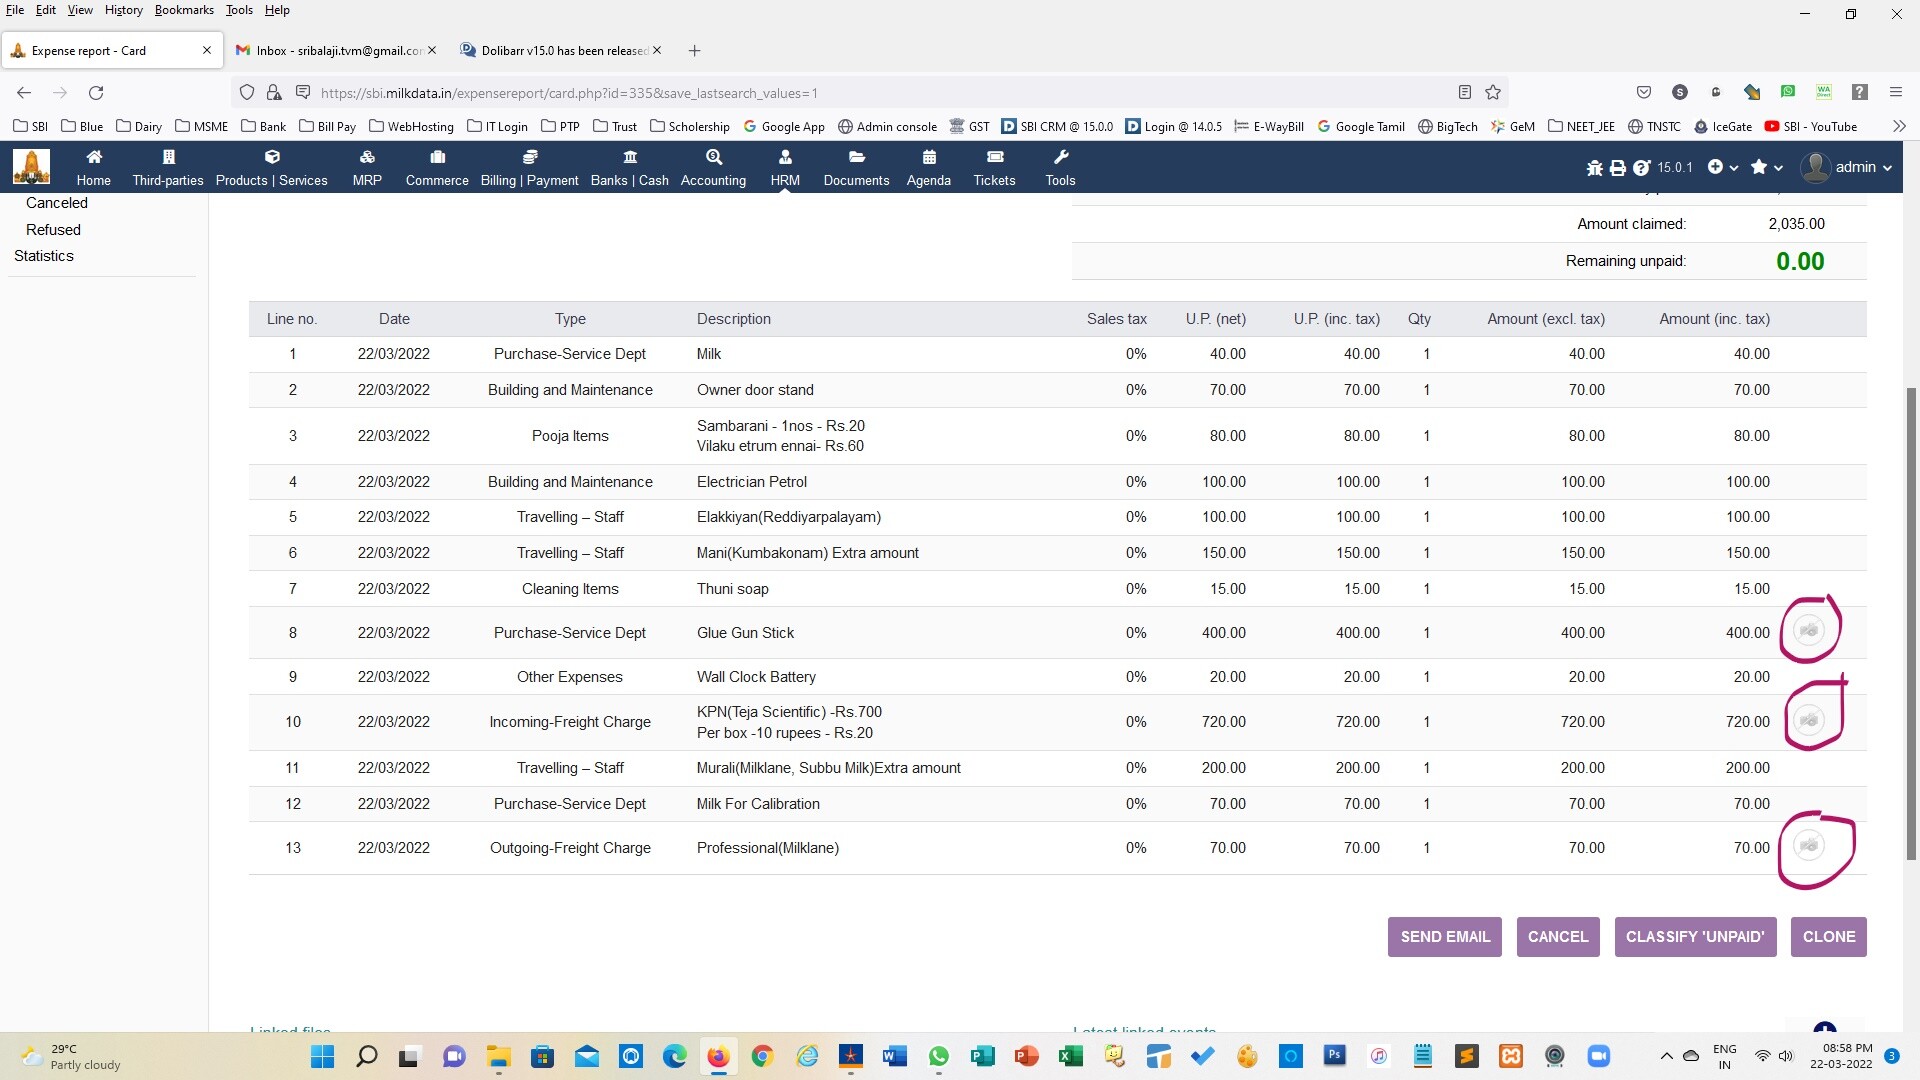Click attachment icon on KPN freight line
The width and height of the screenshot is (1920, 1080).
(x=1808, y=720)
